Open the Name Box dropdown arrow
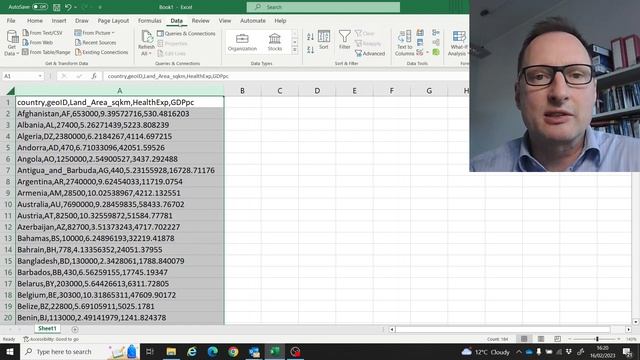 click(40, 76)
